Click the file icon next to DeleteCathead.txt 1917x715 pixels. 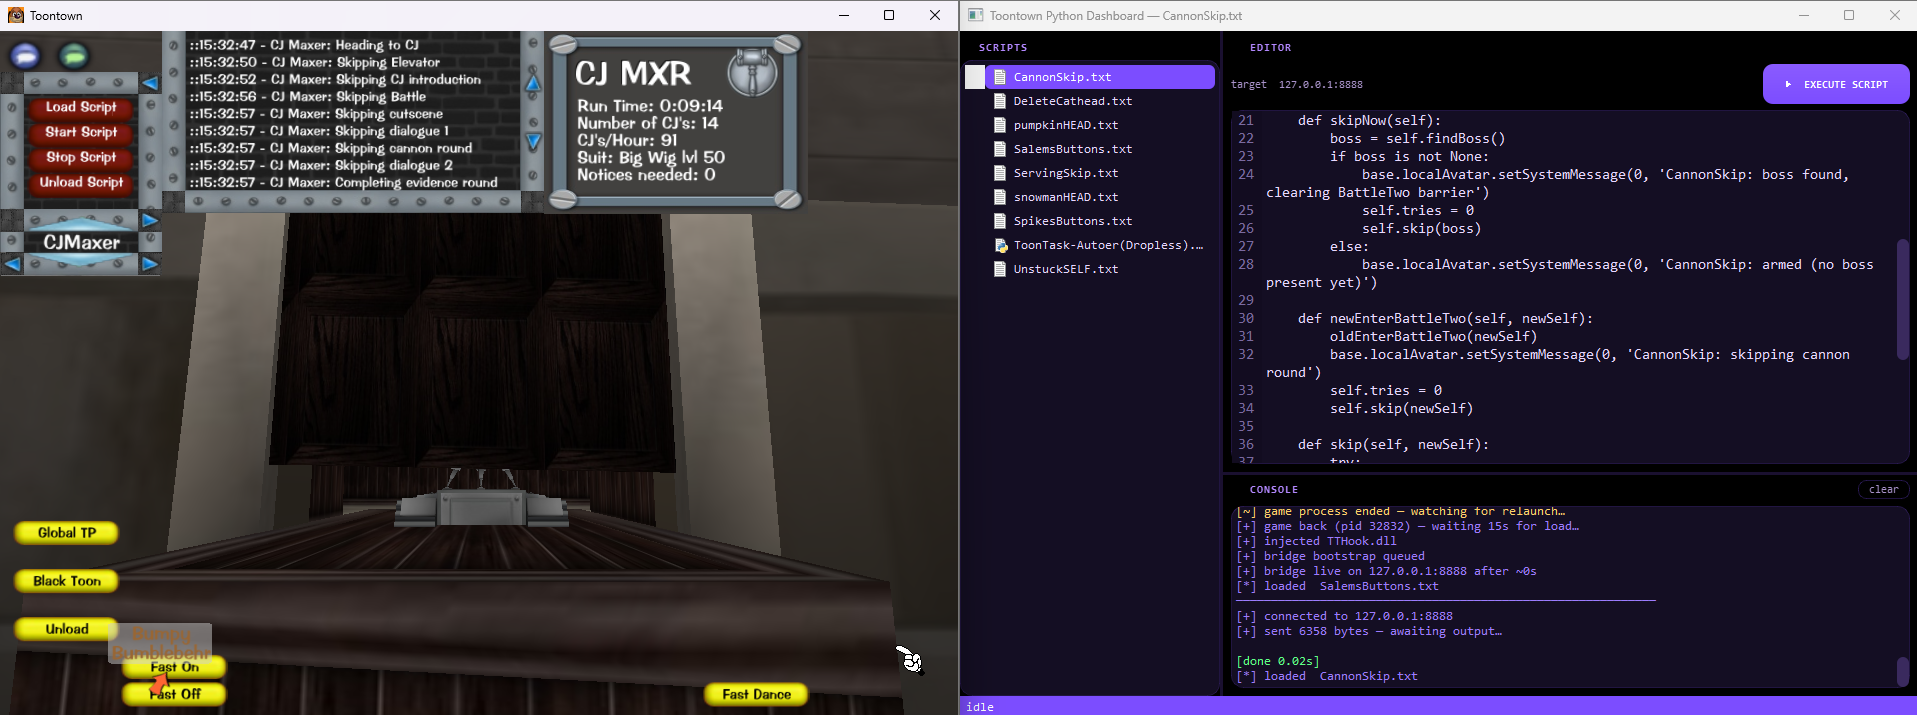point(999,101)
